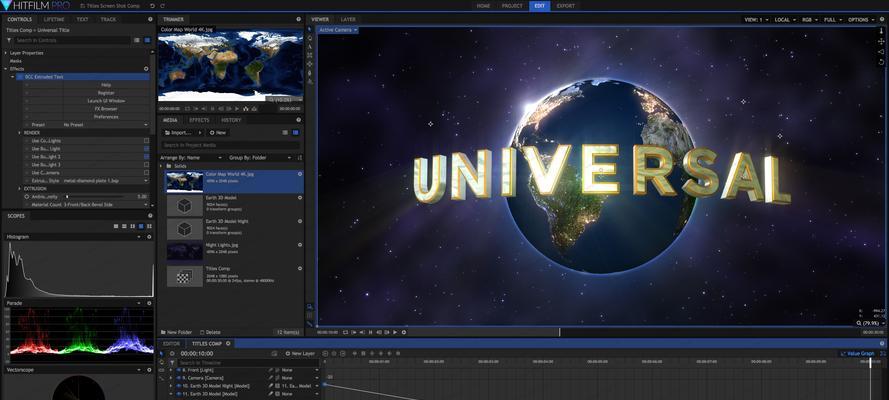This screenshot has width=889, height=400.
Task: Switch to the LAYER viewer tab
Action: pyautogui.click(x=348, y=19)
